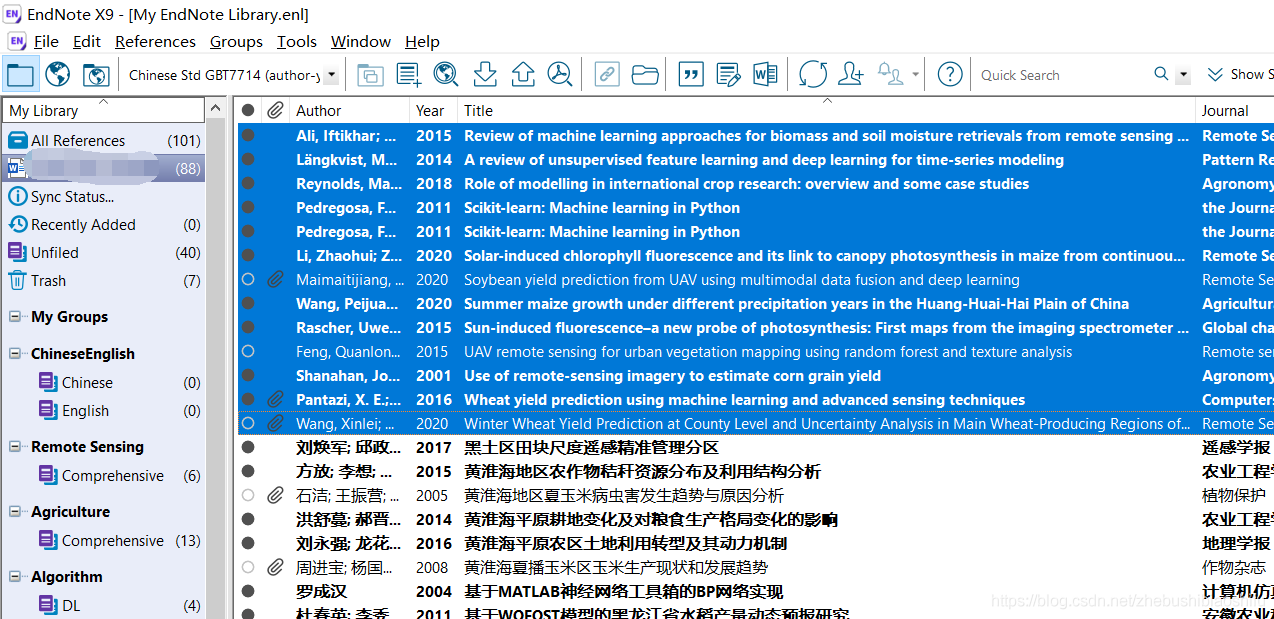Select Online Search Mode globe icon
1274x619 pixels.
pos(58,75)
